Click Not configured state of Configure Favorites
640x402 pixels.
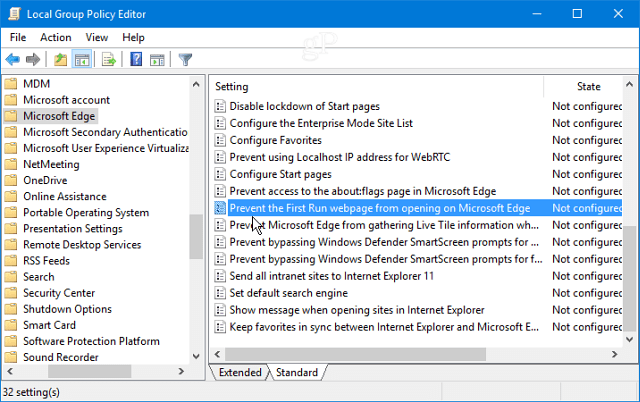587,140
